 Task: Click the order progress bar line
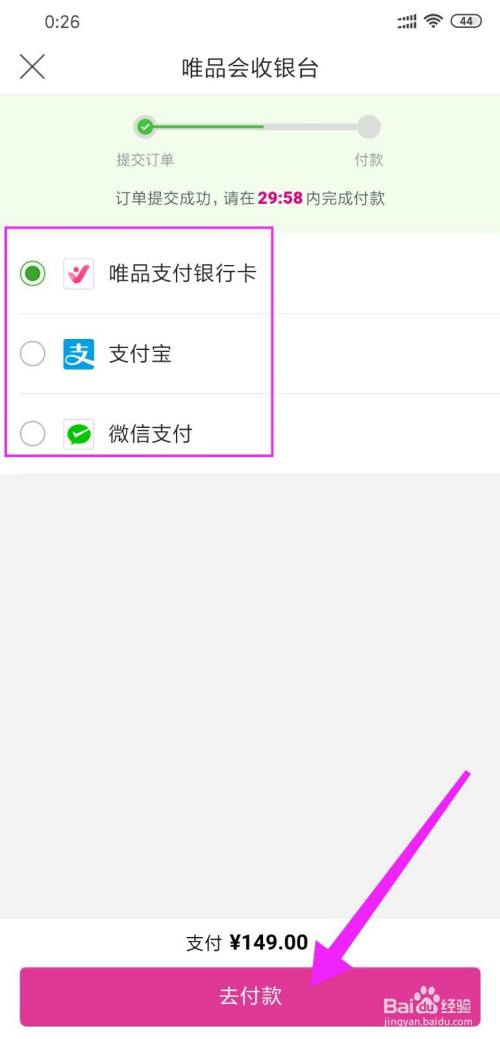coord(257,126)
